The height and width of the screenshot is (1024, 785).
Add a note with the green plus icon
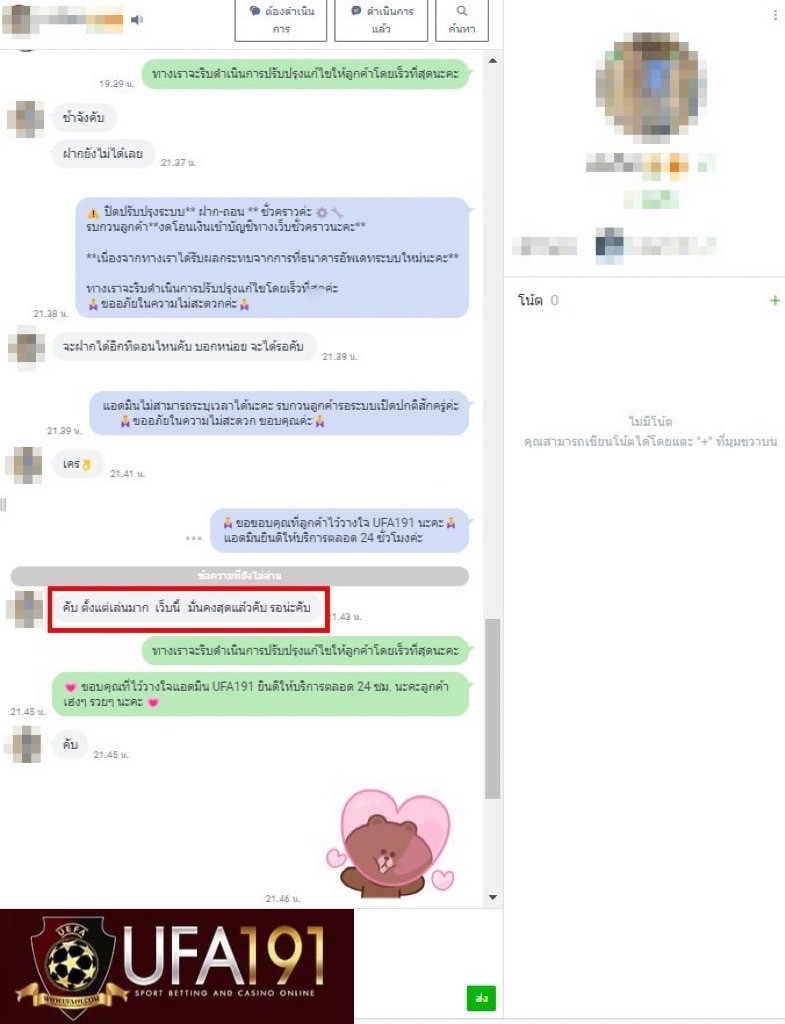(775, 300)
